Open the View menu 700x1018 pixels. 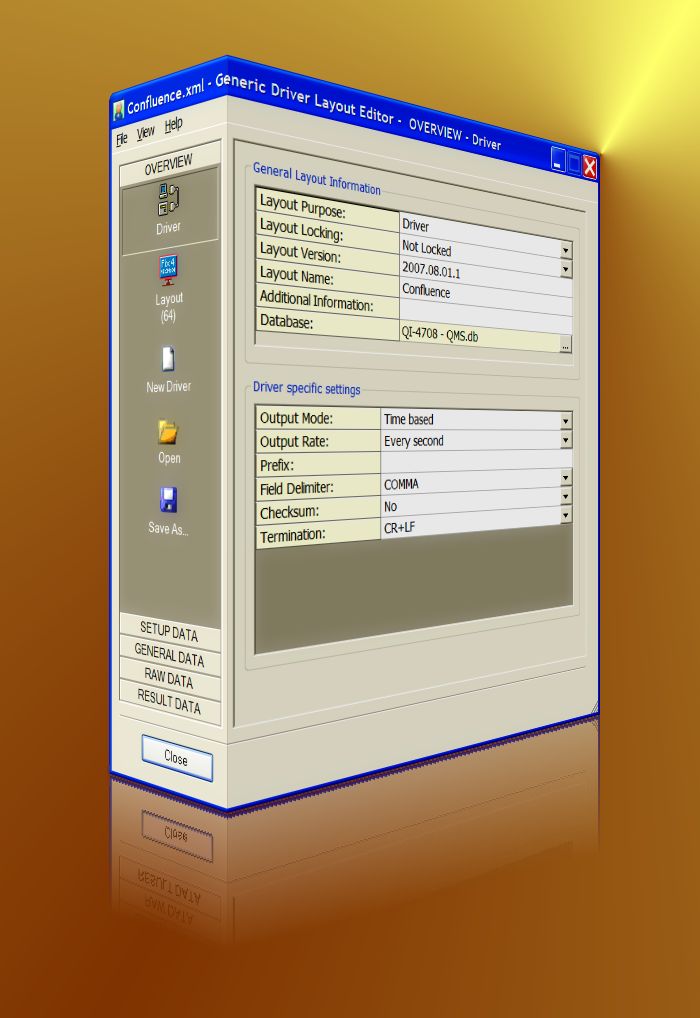click(145, 132)
